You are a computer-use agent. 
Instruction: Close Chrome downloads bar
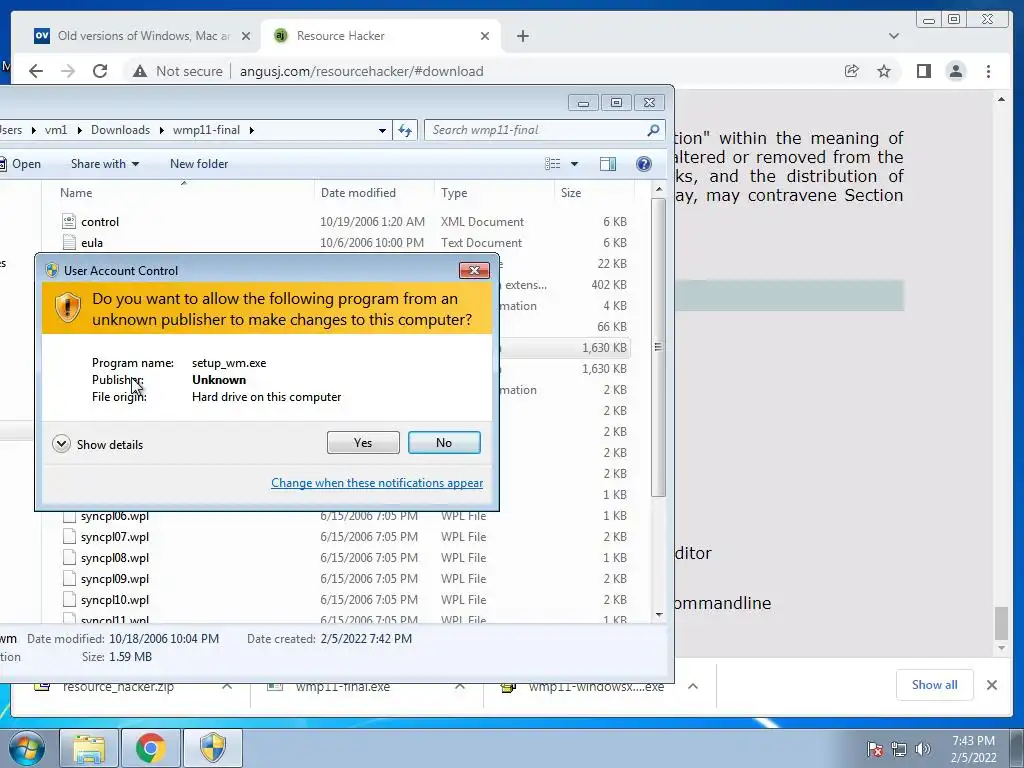991,685
